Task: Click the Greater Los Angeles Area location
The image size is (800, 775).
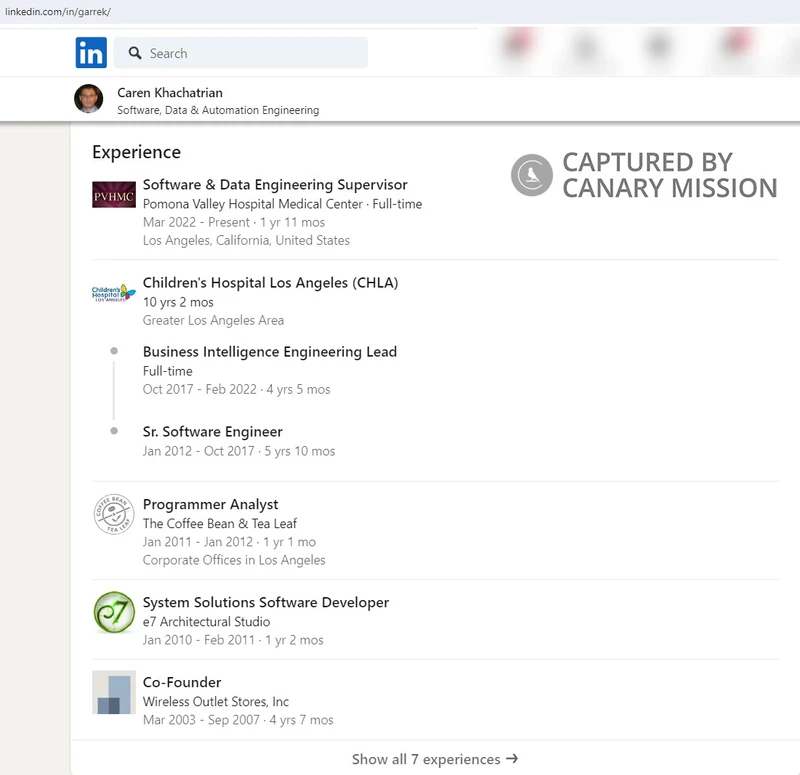Action: point(213,320)
